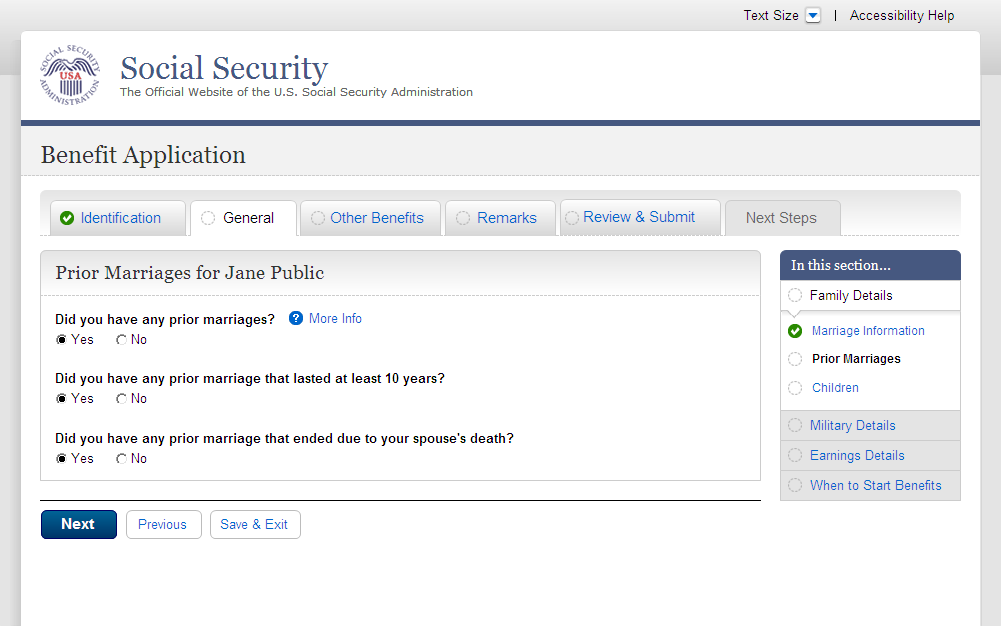Switch to the Other Benefits tab
1008x633 pixels.
coord(376,218)
